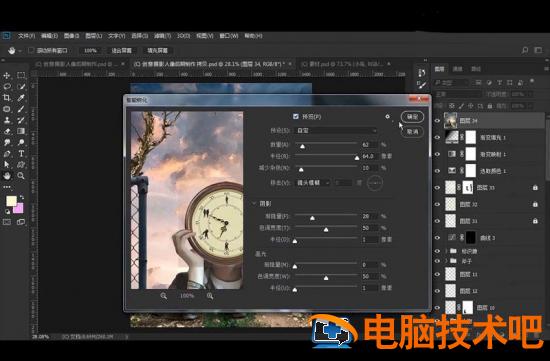Screen dimensions: 550x361
Task: Toggle the 预览 Preview checkbox
Action: [296, 116]
